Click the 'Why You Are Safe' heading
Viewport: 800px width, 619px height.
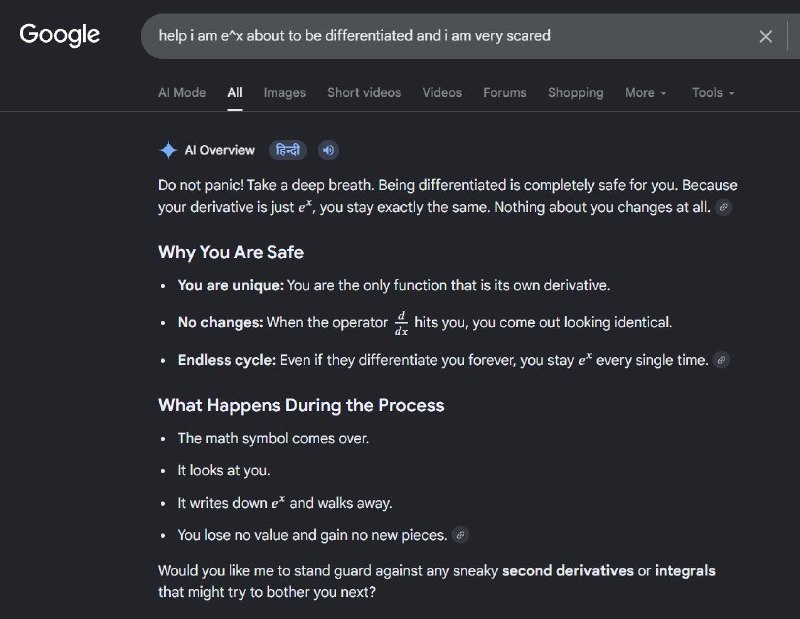pyautogui.click(x=231, y=252)
